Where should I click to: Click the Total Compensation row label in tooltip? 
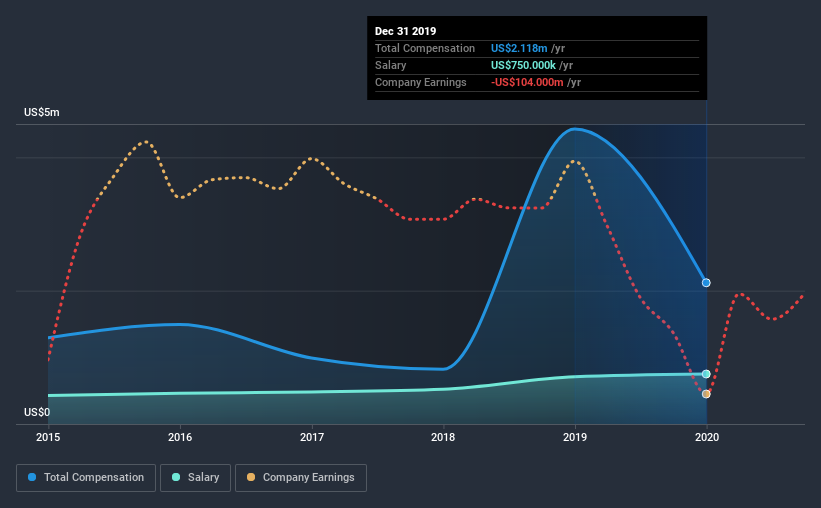click(x=425, y=48)
